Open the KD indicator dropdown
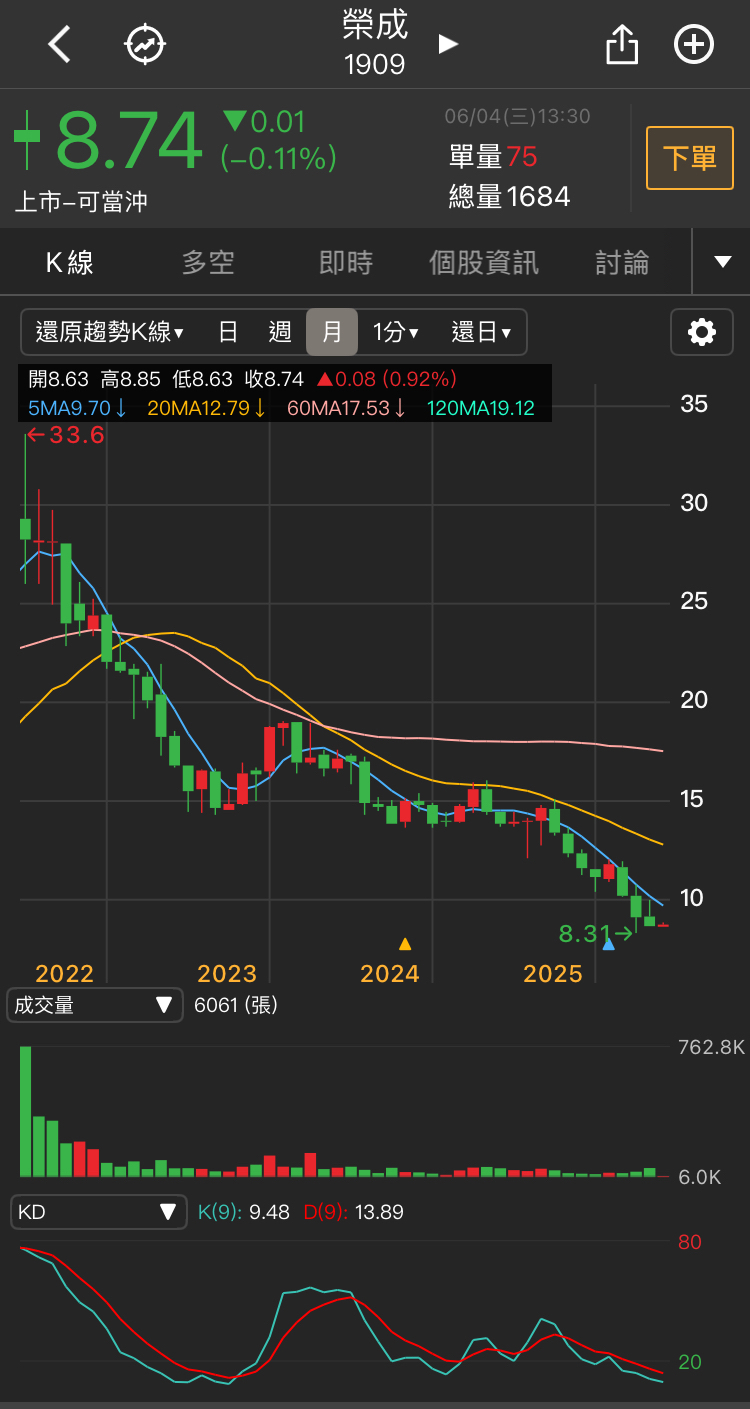Viewport: 750px width, 1409px height. [98, 1212]
